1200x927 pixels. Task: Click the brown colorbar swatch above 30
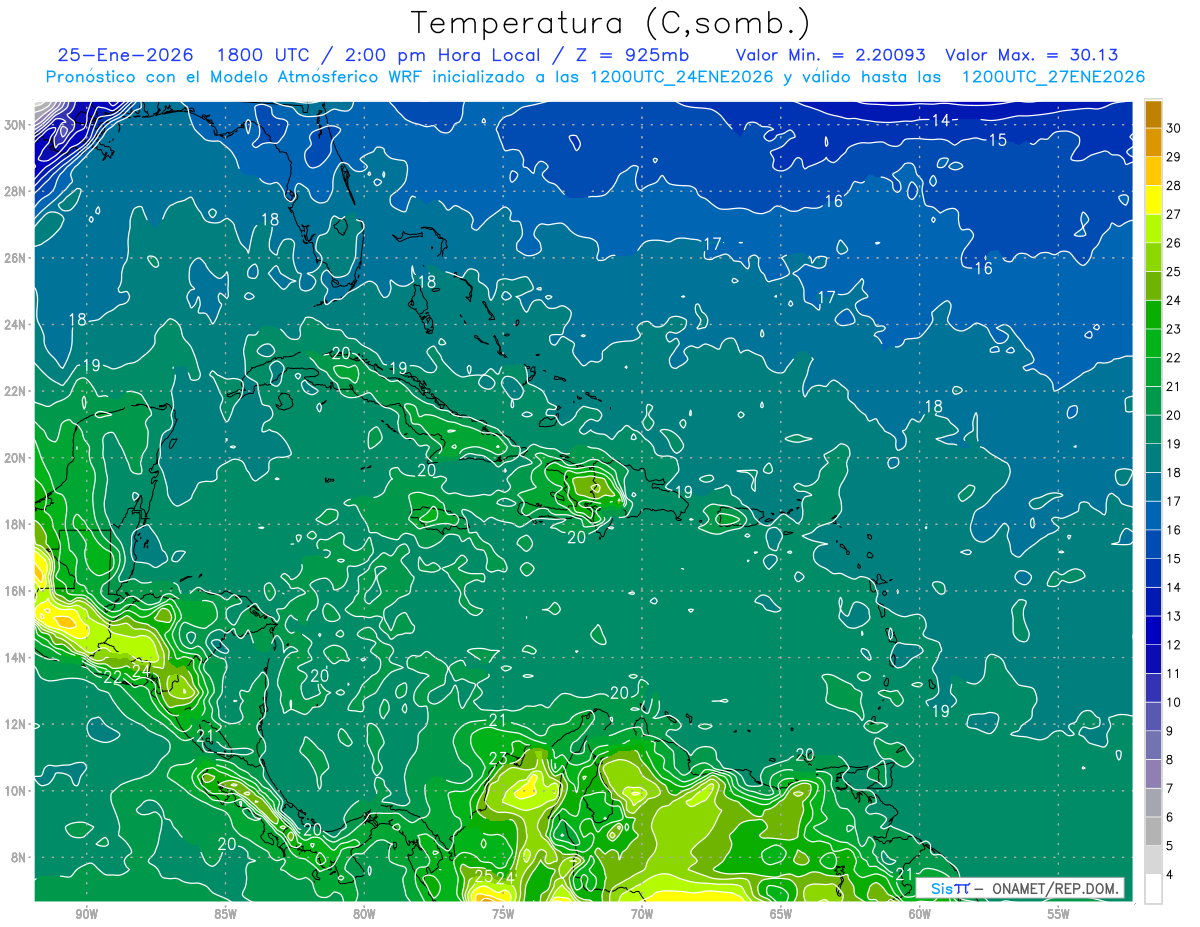click(x=1154, y=114)
